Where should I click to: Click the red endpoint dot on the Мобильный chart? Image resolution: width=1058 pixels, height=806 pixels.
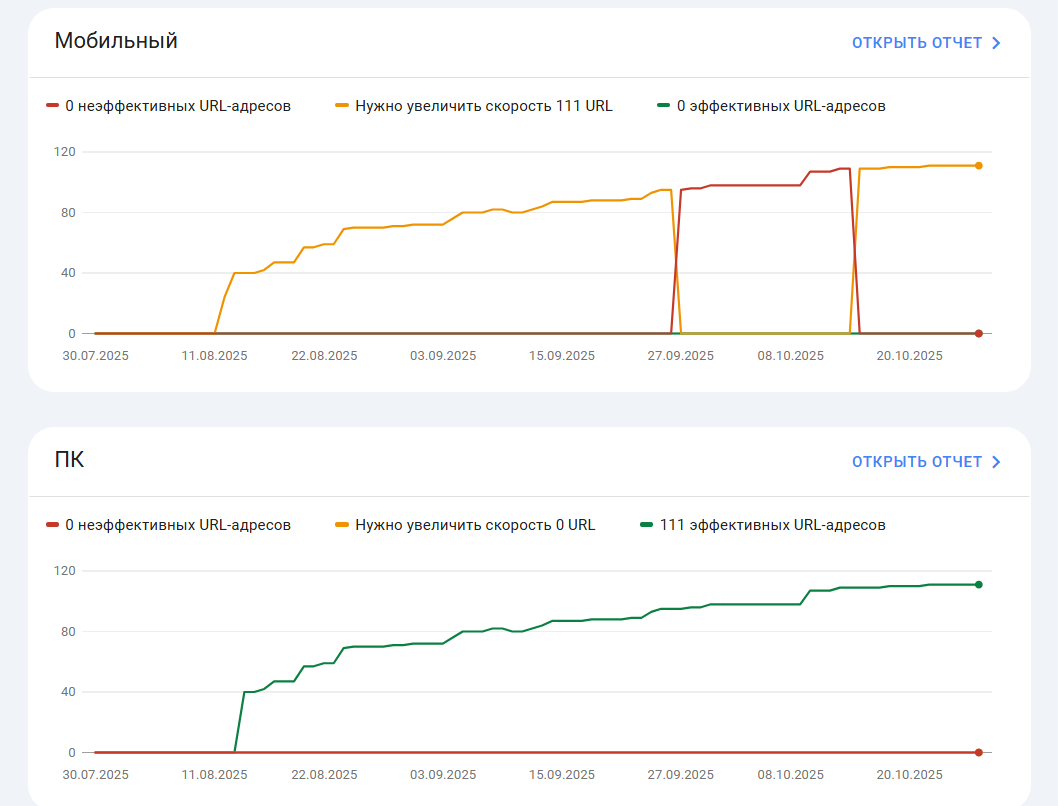pyautogui.click(x=979, y=333)
